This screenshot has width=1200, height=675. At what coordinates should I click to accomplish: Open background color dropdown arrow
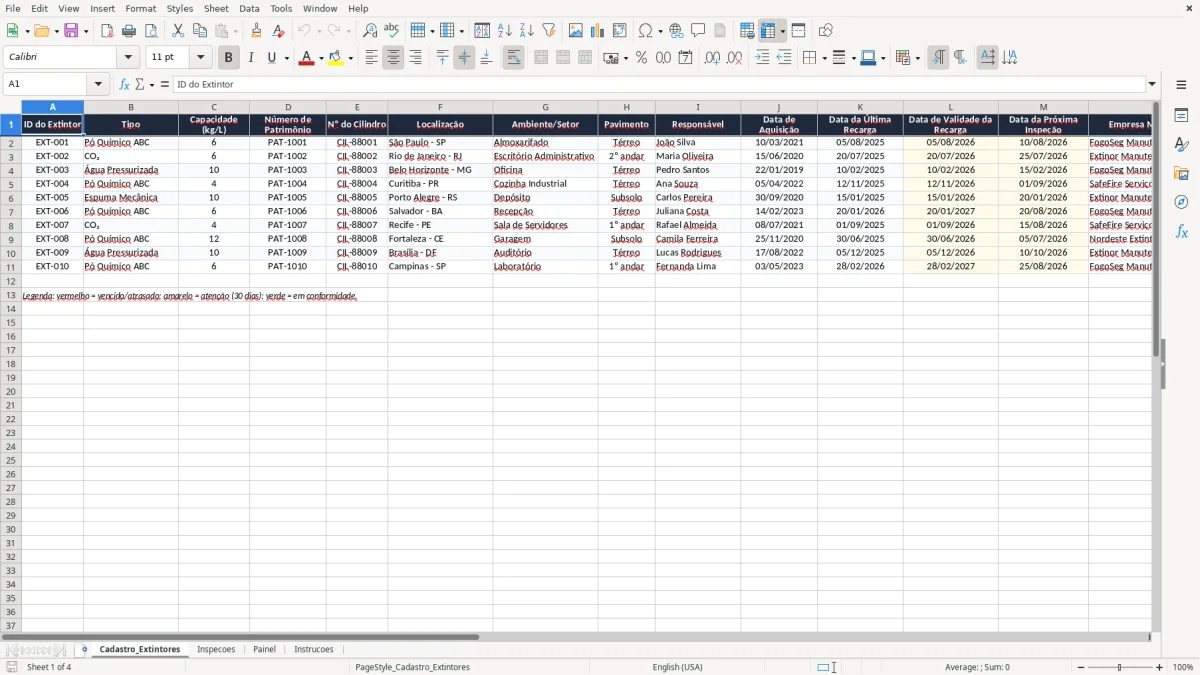click(x=350, y=58)
